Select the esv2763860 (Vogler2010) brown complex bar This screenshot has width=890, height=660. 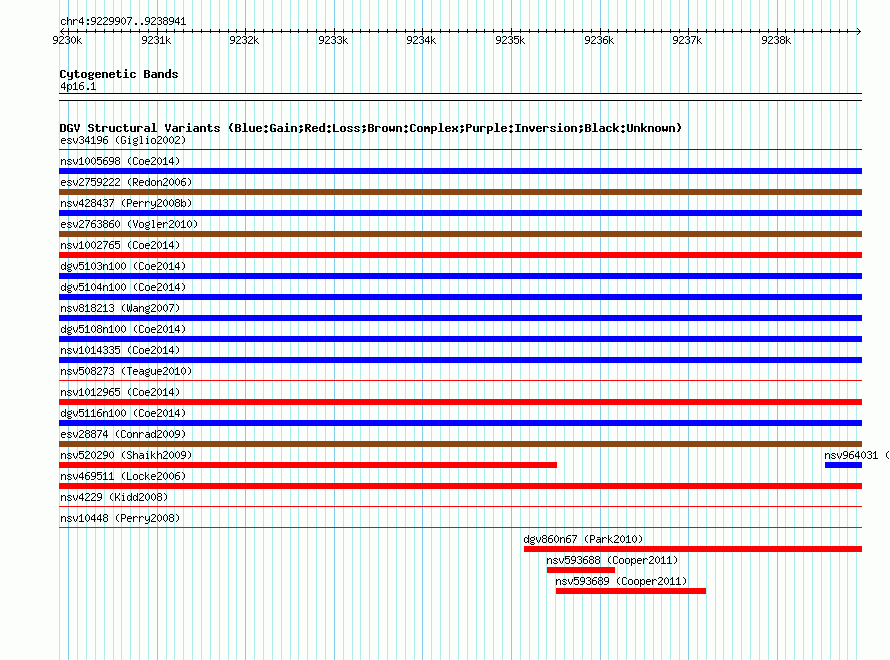[x=460, y=234]
